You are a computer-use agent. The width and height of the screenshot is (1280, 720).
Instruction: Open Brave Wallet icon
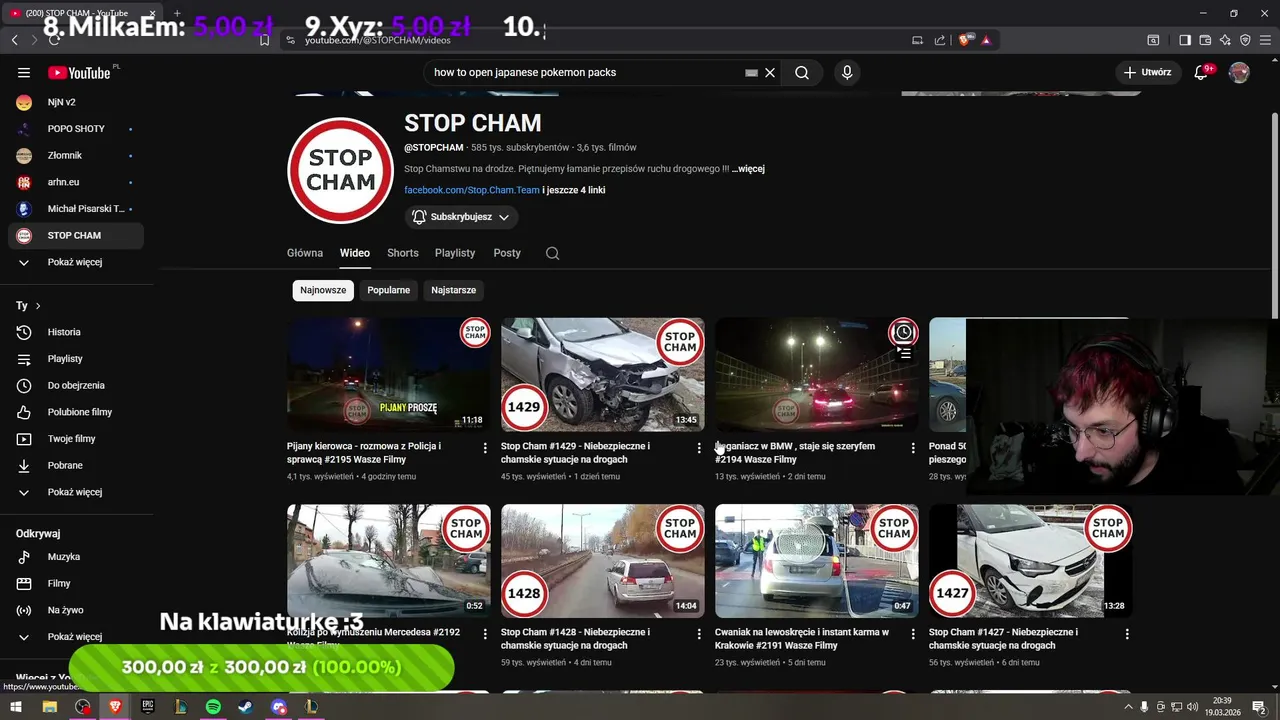(x=1205, y=40)
